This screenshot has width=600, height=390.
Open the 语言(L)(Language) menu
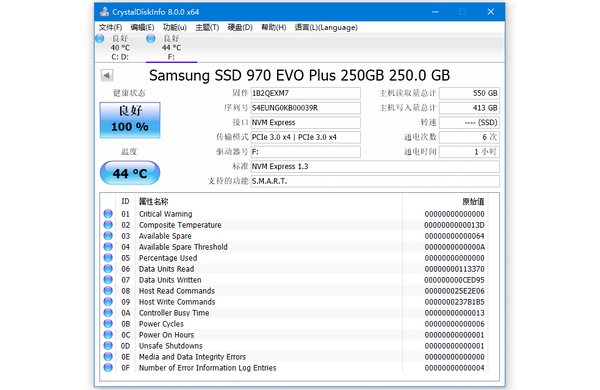[x=326, y=27]
